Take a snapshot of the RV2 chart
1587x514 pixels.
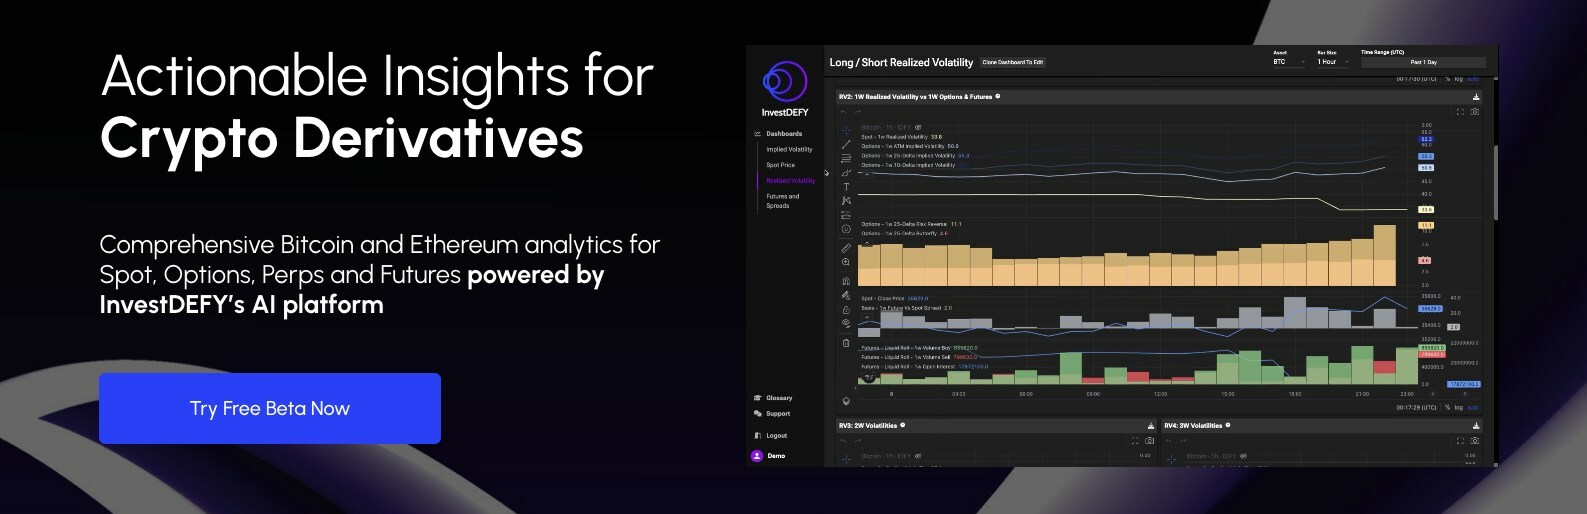pos(1475,112)
